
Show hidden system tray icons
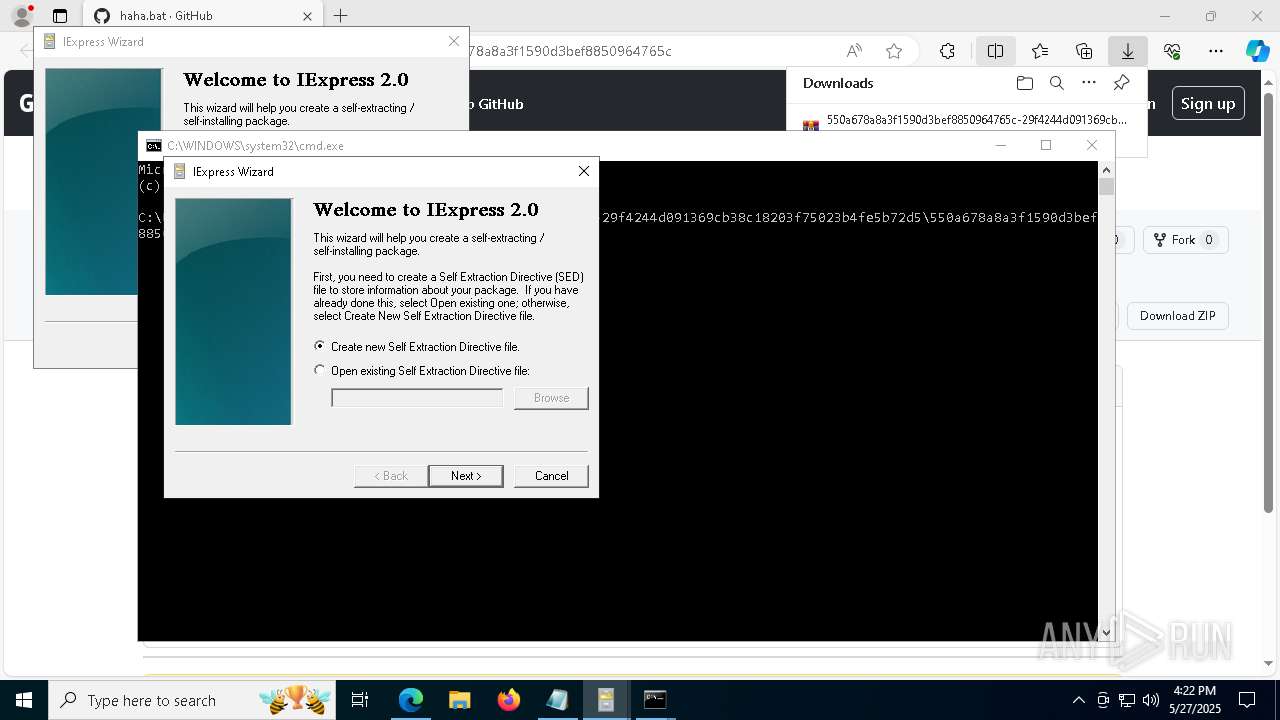pyautogui.click(x=1078, y=700)
